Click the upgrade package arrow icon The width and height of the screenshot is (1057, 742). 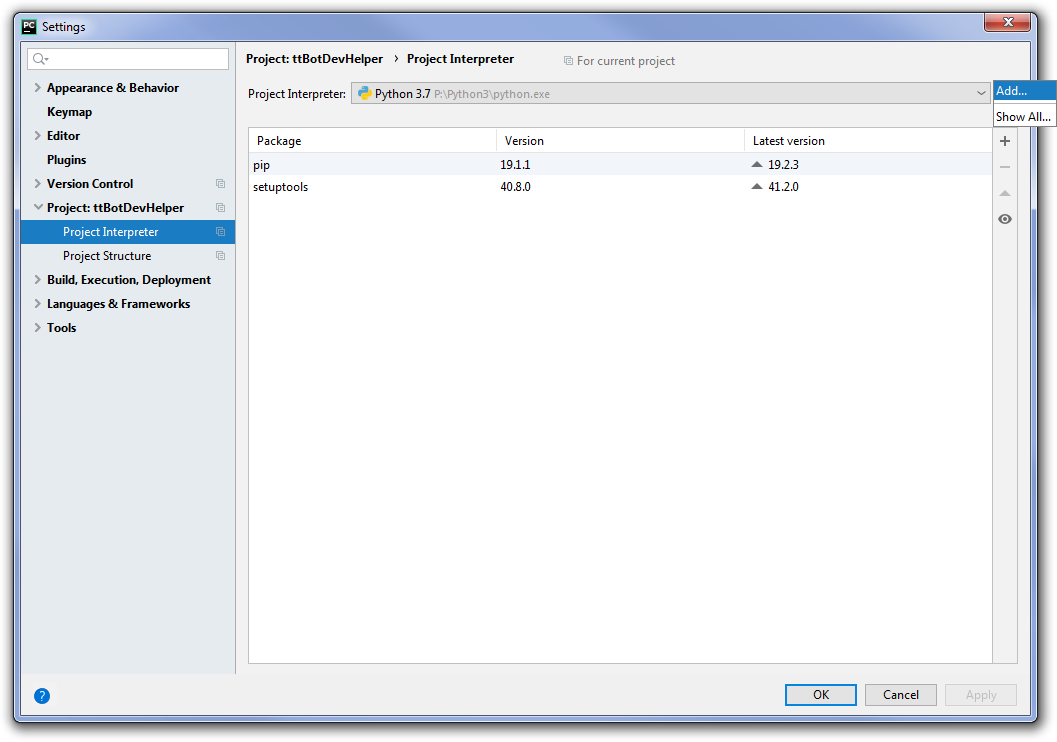pos(1004,193)
